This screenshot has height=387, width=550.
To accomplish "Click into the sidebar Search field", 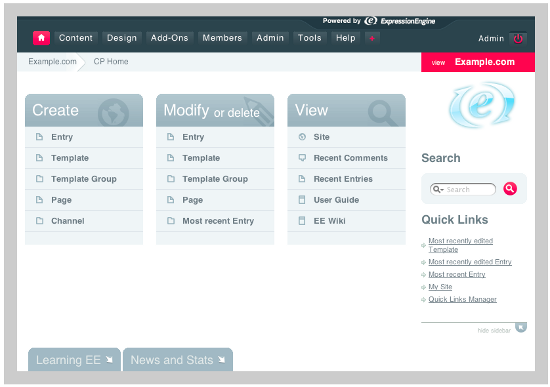I will click(463, 189).
